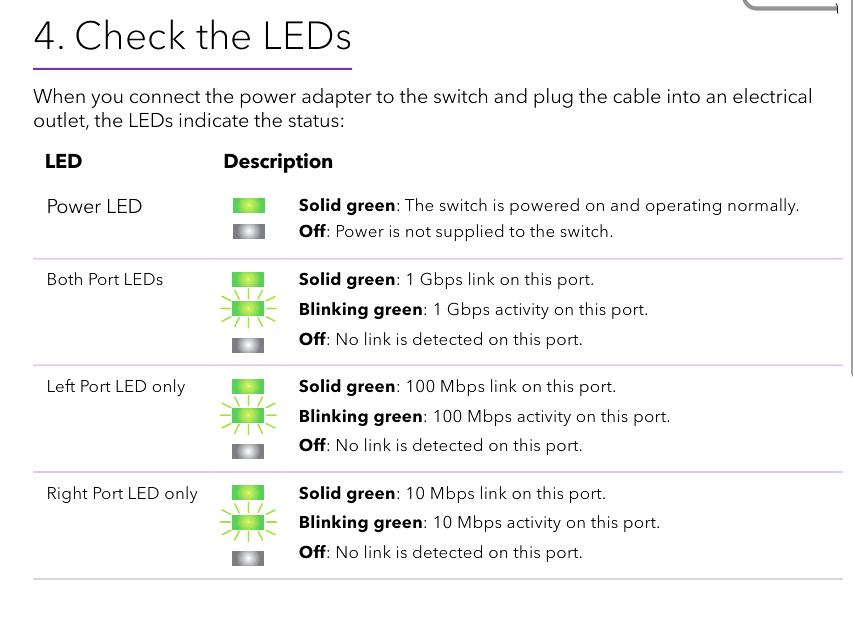Select the 'Both Port LEDs' row label
The height and width of the screenshot is (640, 853).
[x=105, y=279]
